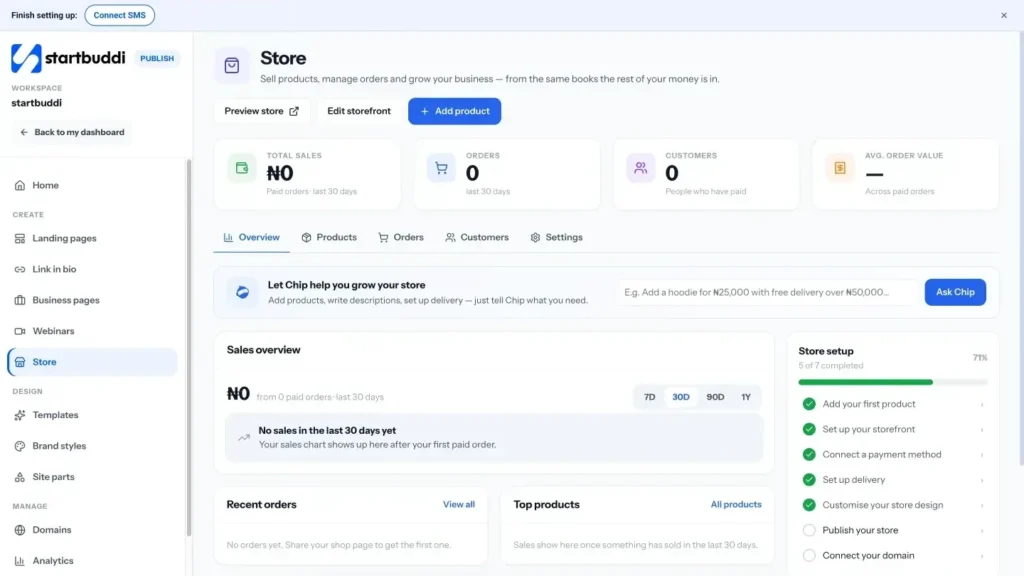Click the Templates sparkle icon

coord(20,415)
